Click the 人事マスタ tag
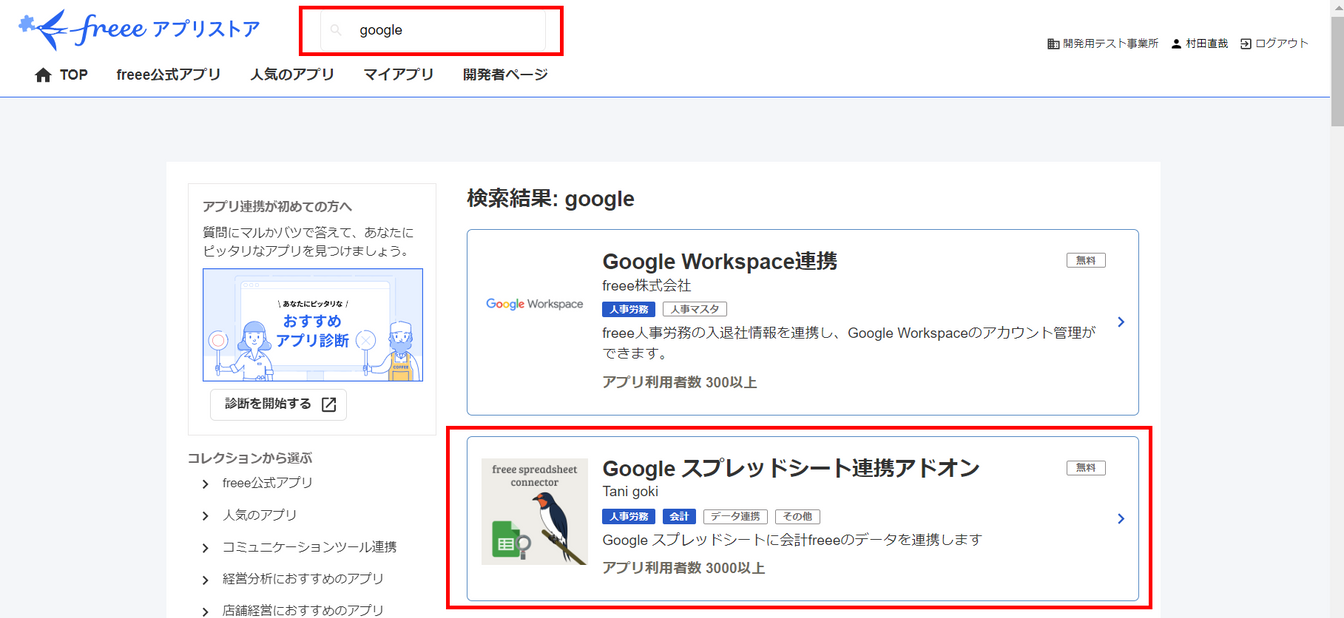Screen dimensions: 1344x618 click(694, 310)
